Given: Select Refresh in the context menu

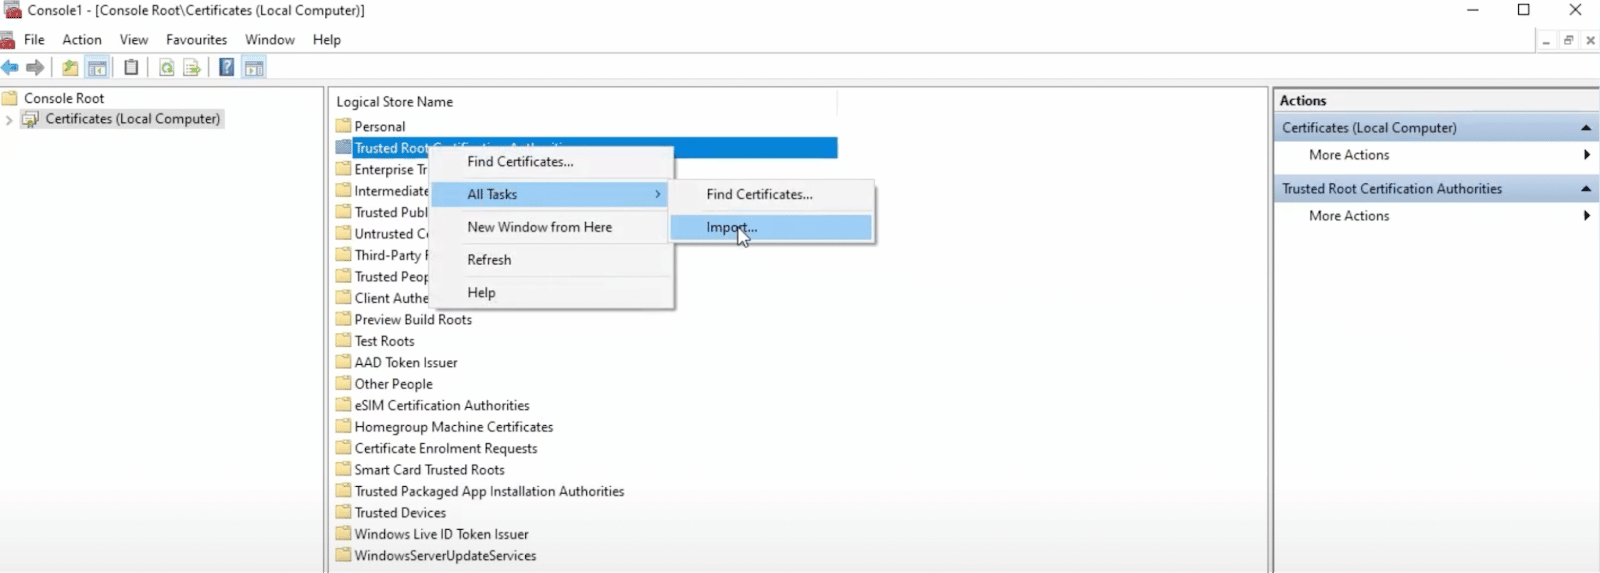Looking at the screenshot, I should (552, 260).
